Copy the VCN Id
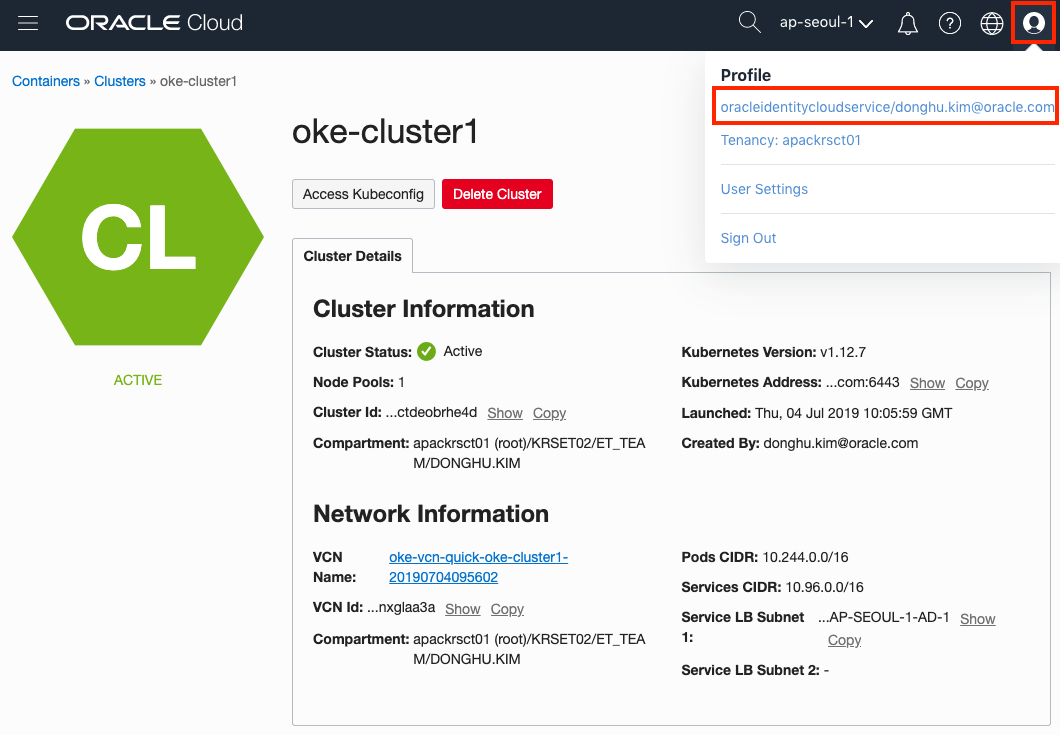The width and height of the screenshot is (1060, 735). point(507,609)
